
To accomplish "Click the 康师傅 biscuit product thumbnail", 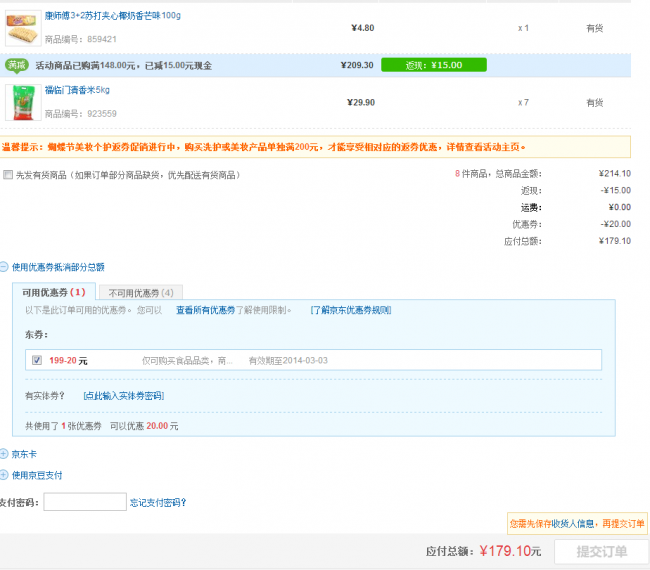I will tap(22, 29).
